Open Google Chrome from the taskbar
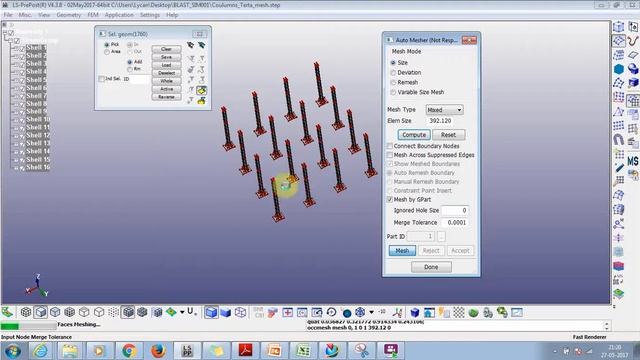This screenshot has height=360, width=640. 129,350
